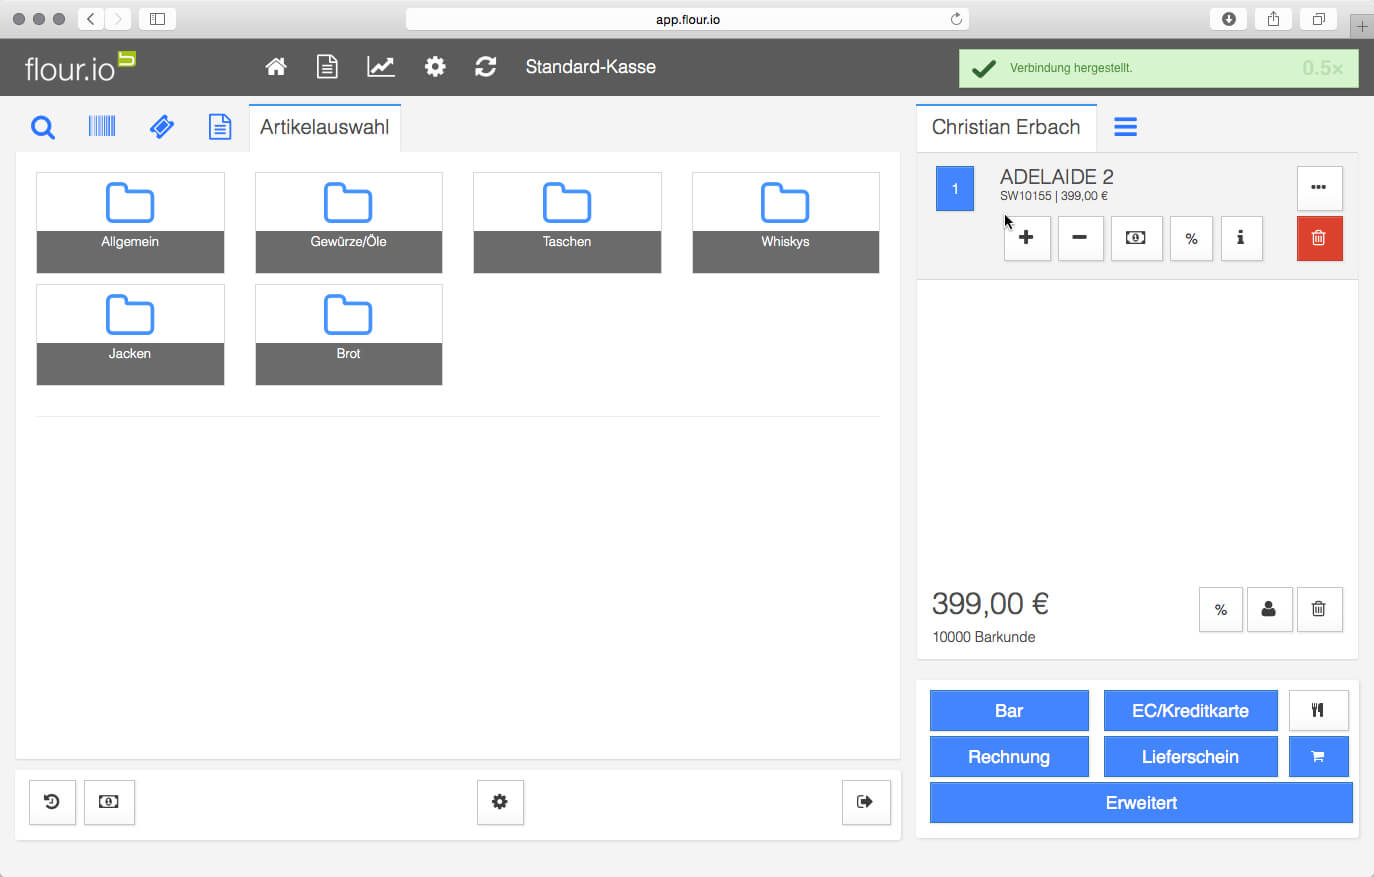Delete ADELAIDE 2 with red trash button
The height and width of the screenshot is (877, 1374).
tap(1319, 238)
